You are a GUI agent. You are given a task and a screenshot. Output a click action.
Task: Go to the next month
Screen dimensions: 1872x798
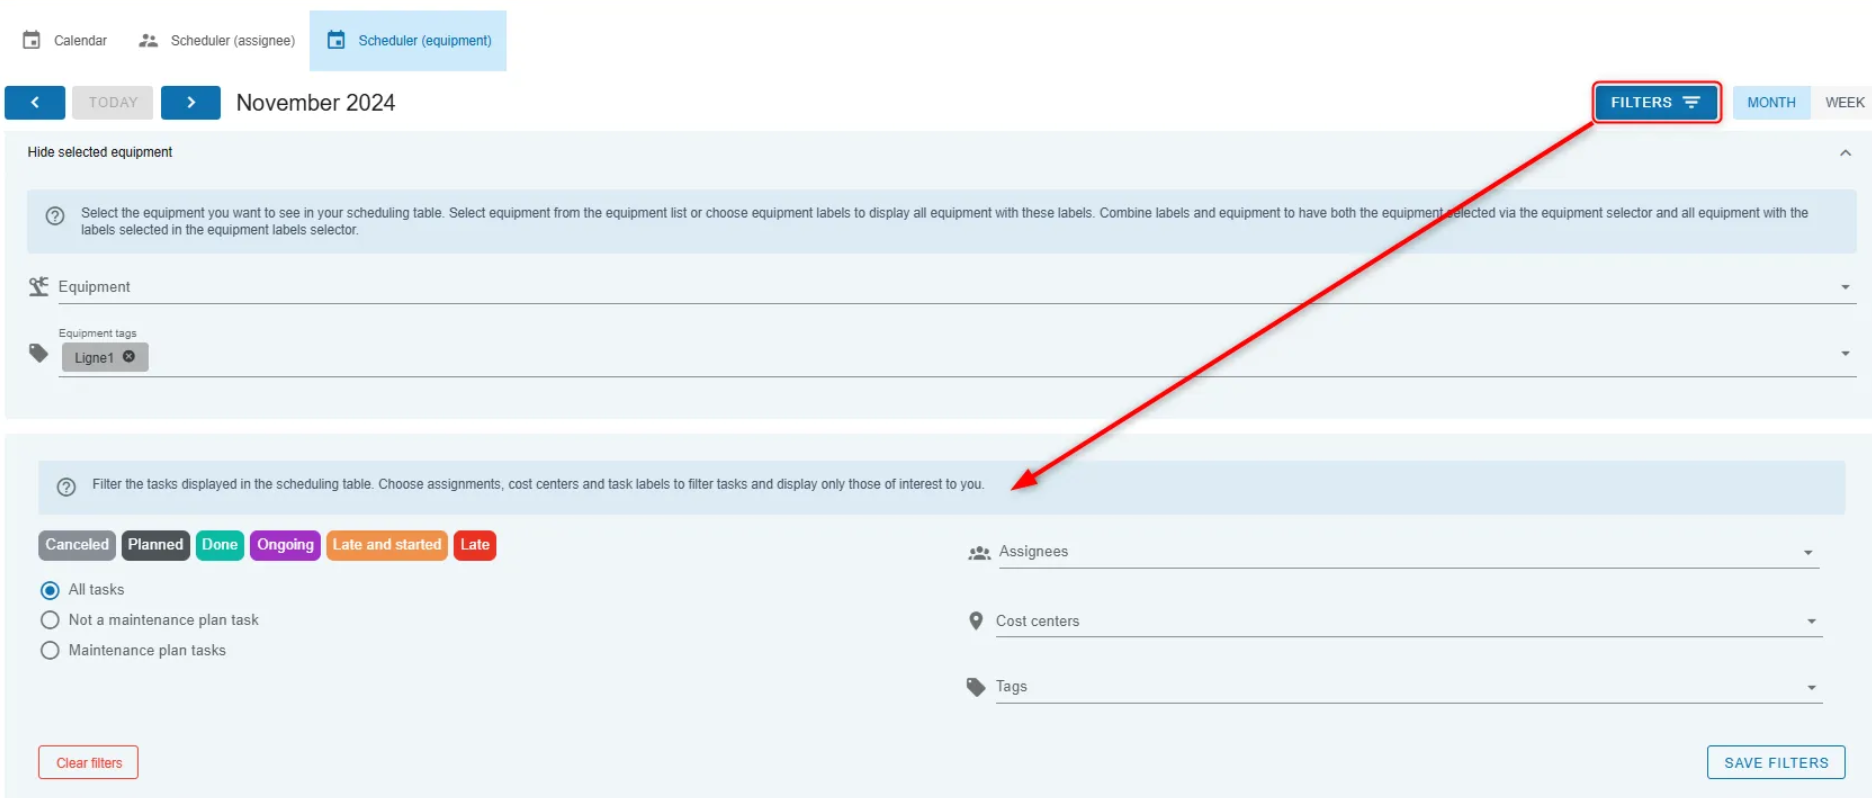(190, 102)
